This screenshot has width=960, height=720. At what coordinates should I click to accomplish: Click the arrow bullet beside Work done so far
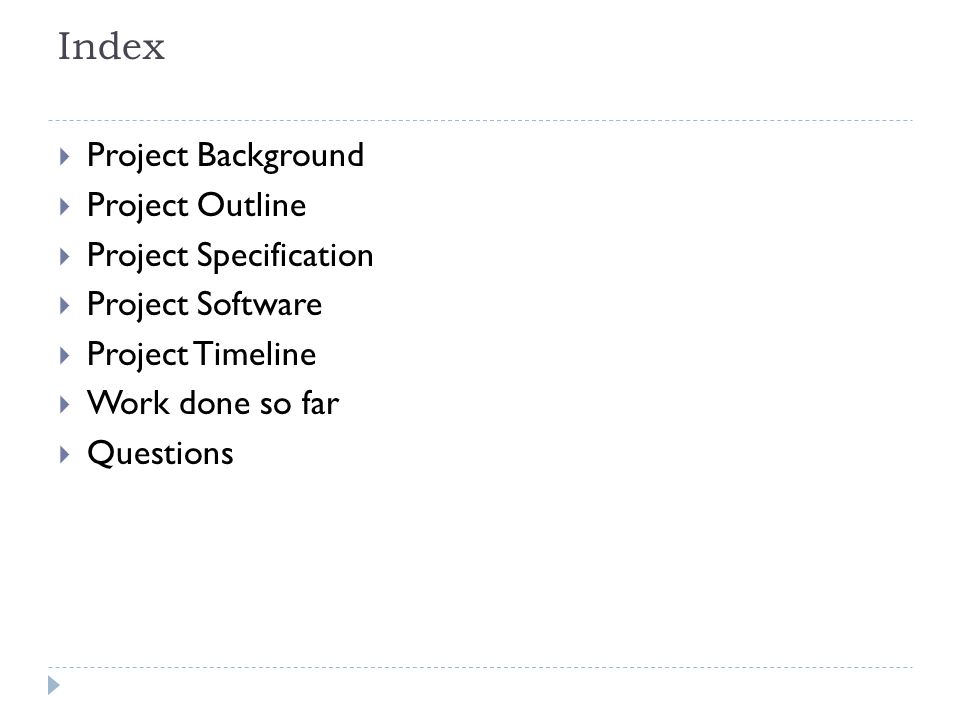[x=64, y=404]
